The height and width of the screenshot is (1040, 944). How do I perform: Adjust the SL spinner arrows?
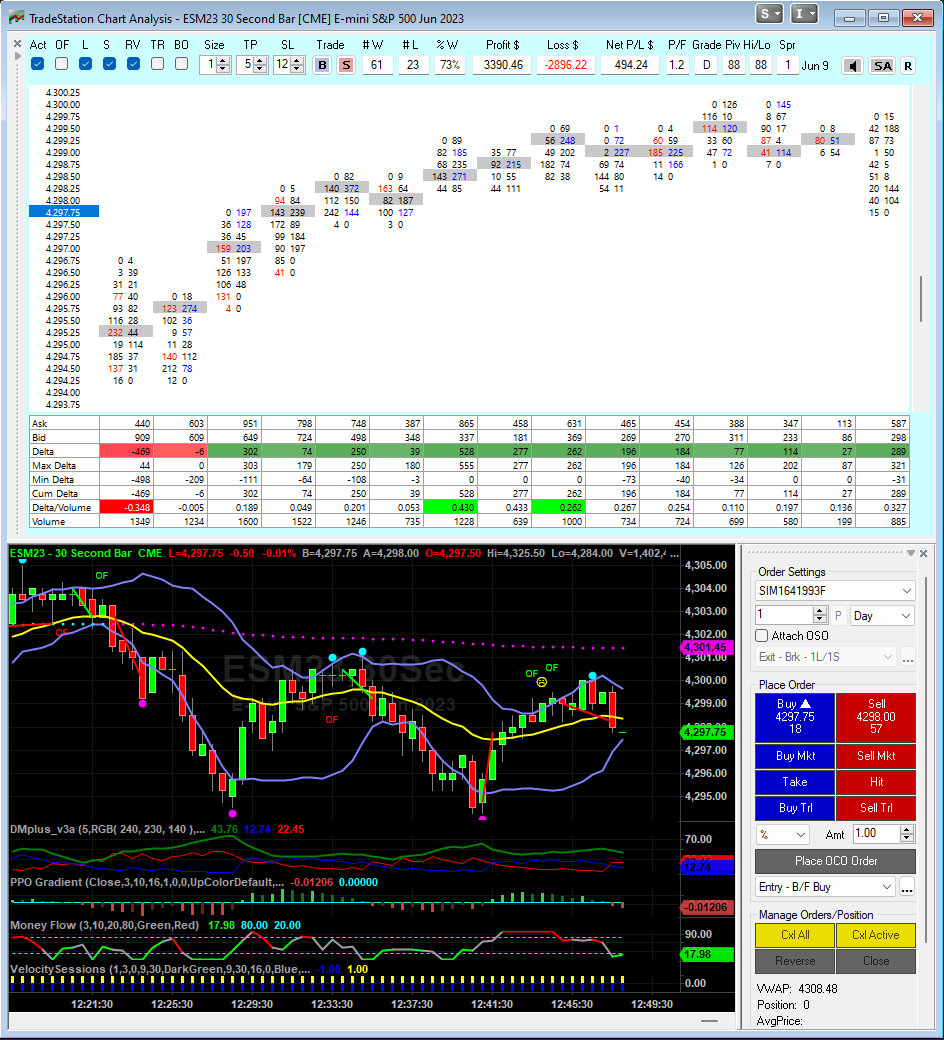[298, 65]
